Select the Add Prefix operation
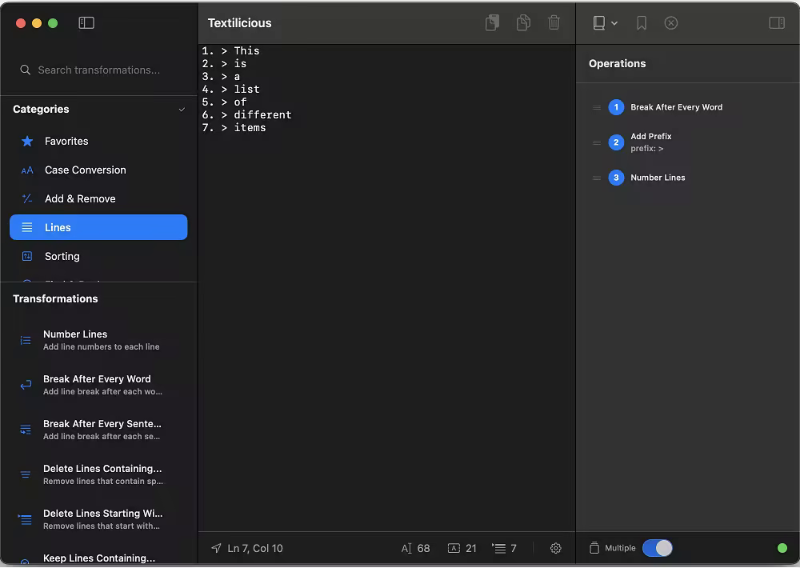Image resolution: width=800 pixels, height=568 pixels. tap(651, 142)
